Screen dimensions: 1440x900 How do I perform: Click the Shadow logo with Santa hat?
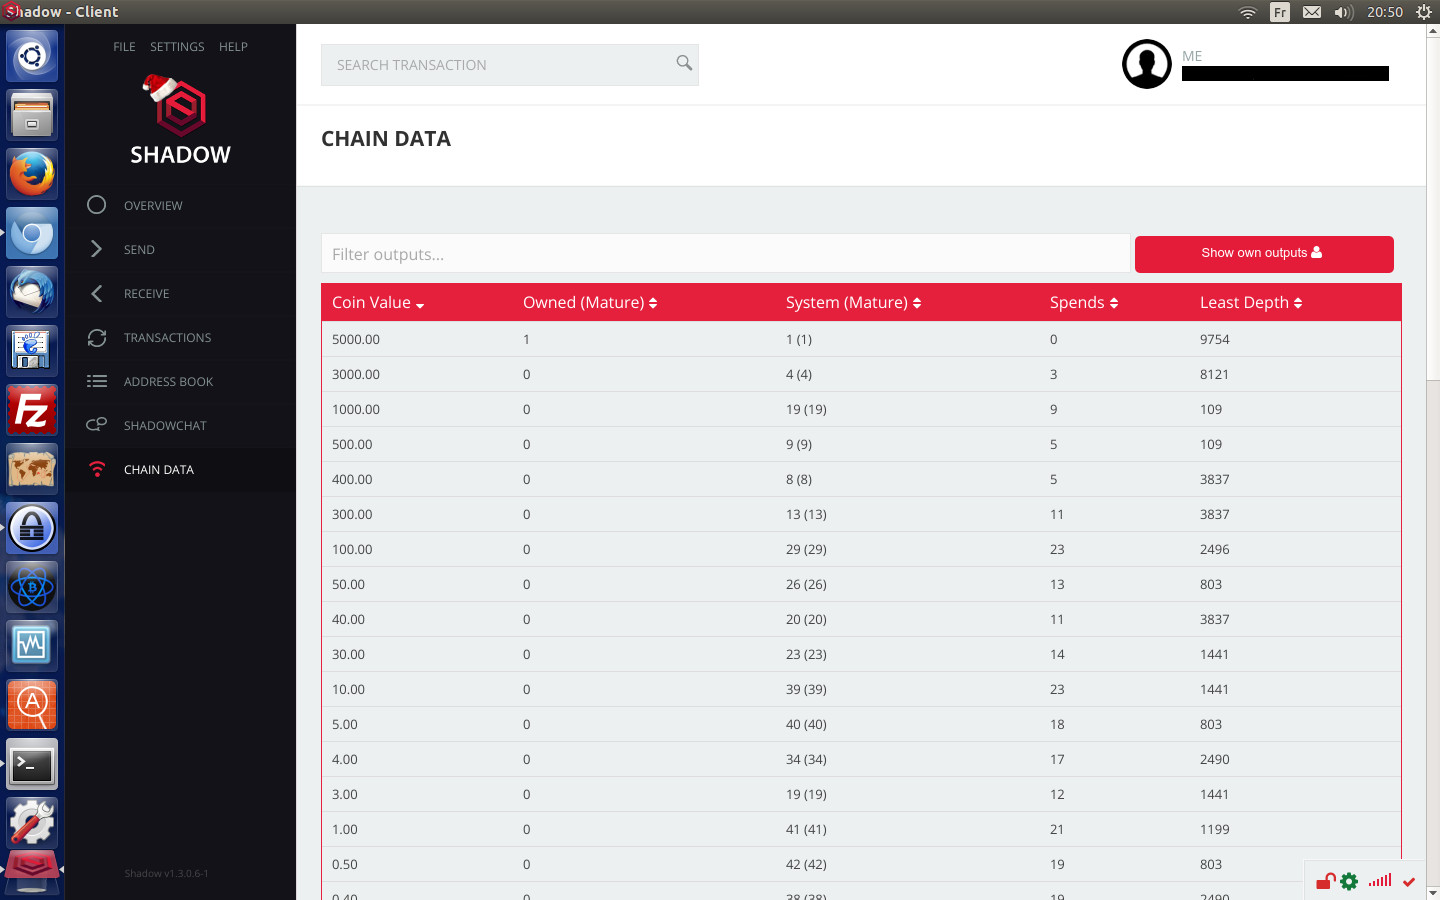click(180, 121)
